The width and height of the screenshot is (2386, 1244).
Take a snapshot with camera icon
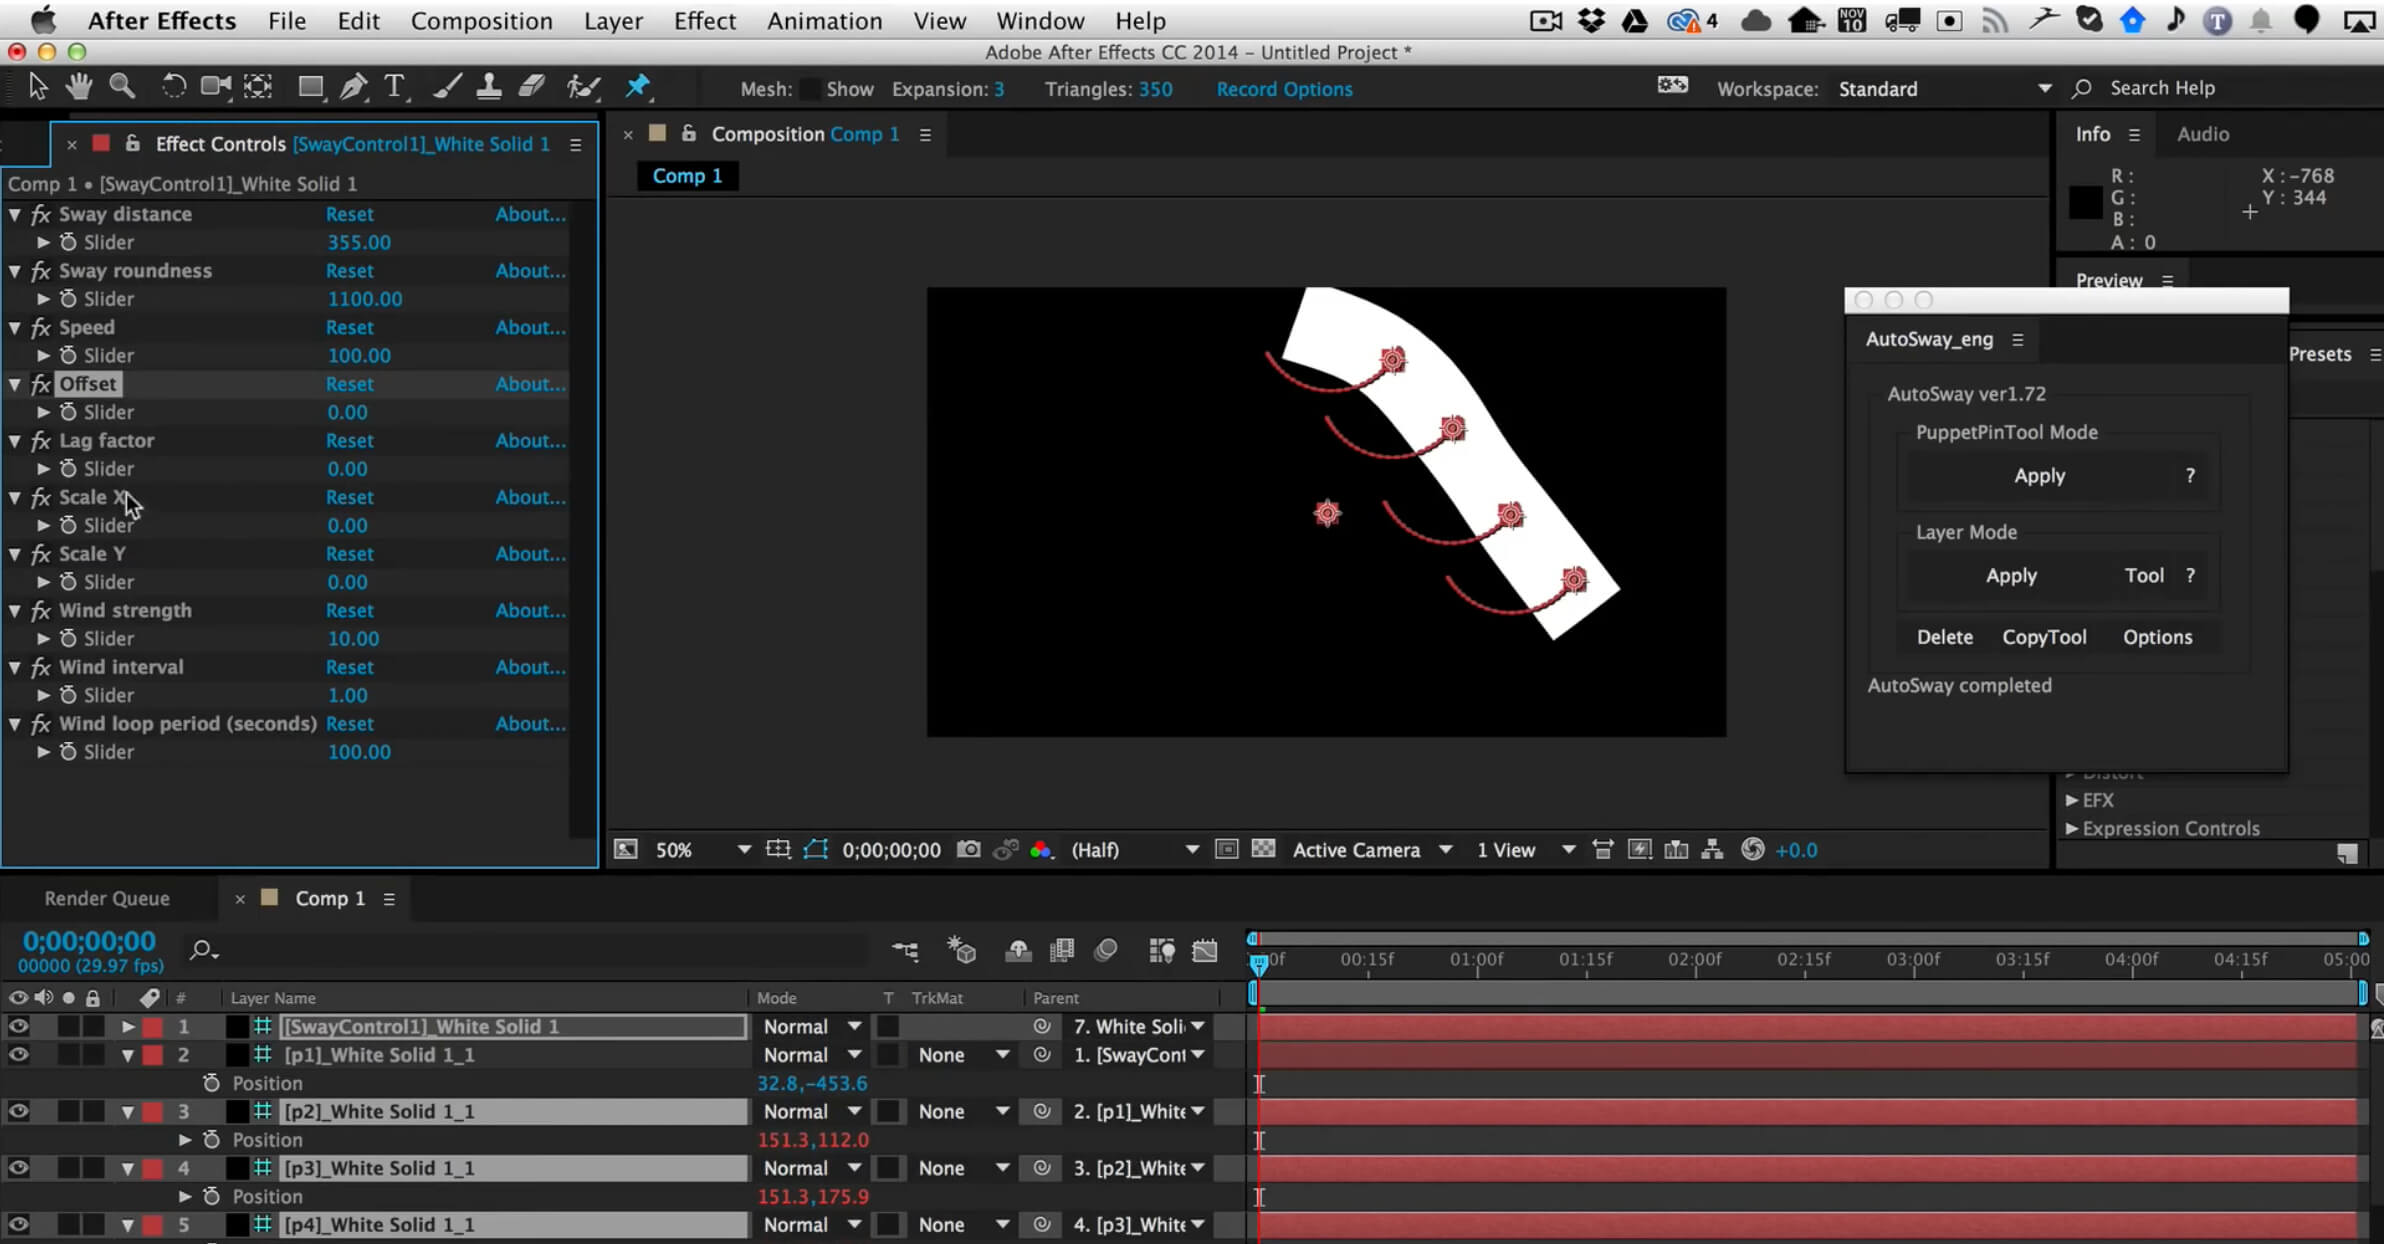[x=968, y=850]
